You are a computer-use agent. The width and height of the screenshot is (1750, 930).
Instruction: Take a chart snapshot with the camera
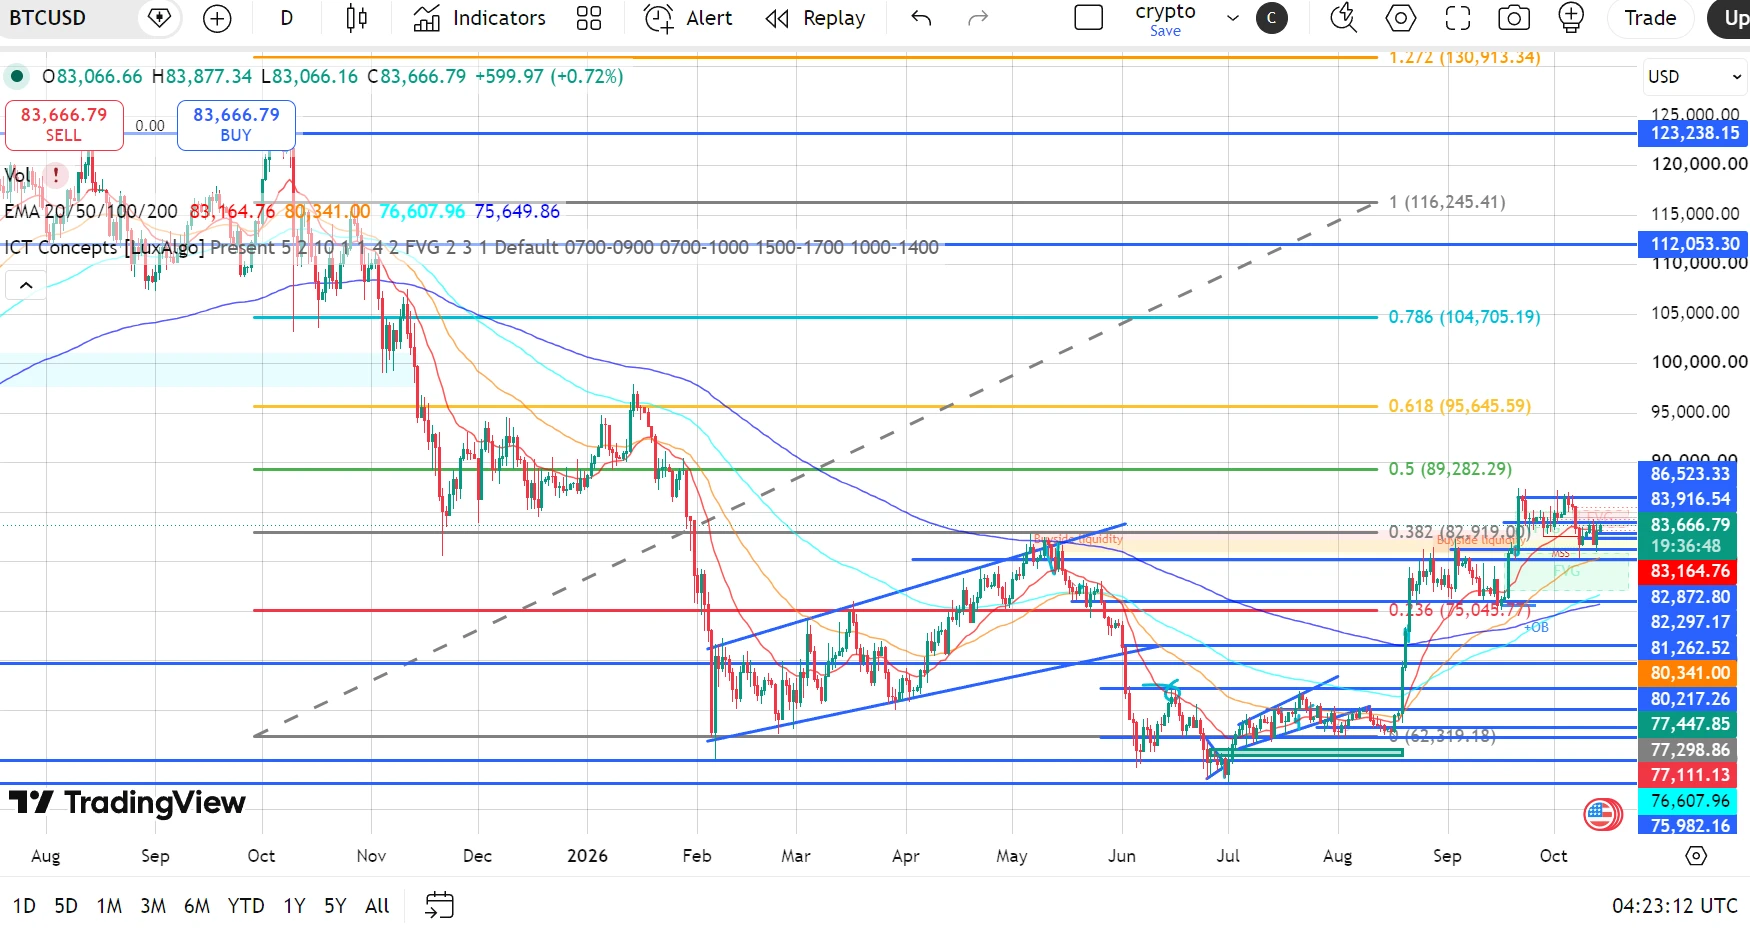(x=1514, y=18)
